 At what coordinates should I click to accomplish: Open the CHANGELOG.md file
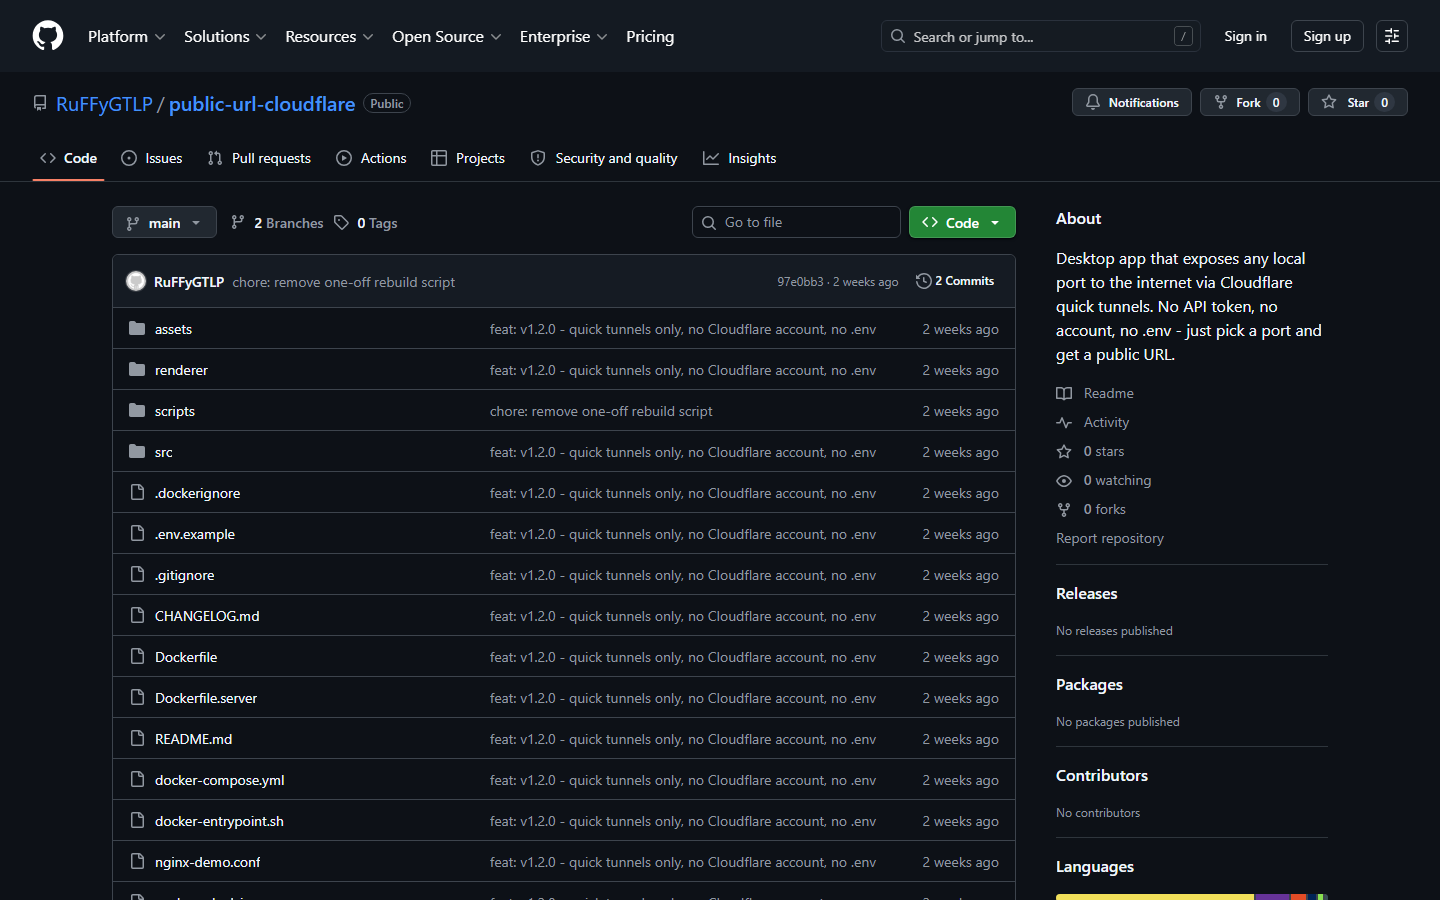click(207, 616)
